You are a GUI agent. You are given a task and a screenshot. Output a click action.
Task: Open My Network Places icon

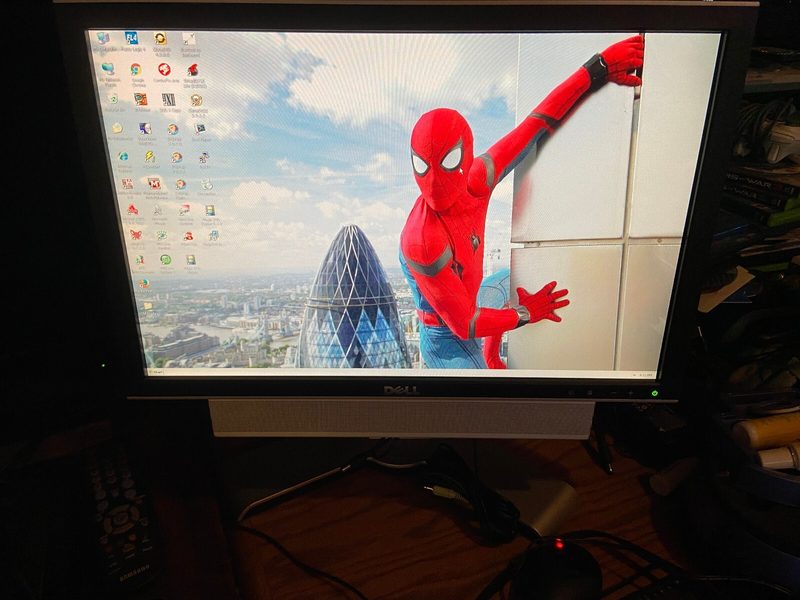tap(108, 68)
